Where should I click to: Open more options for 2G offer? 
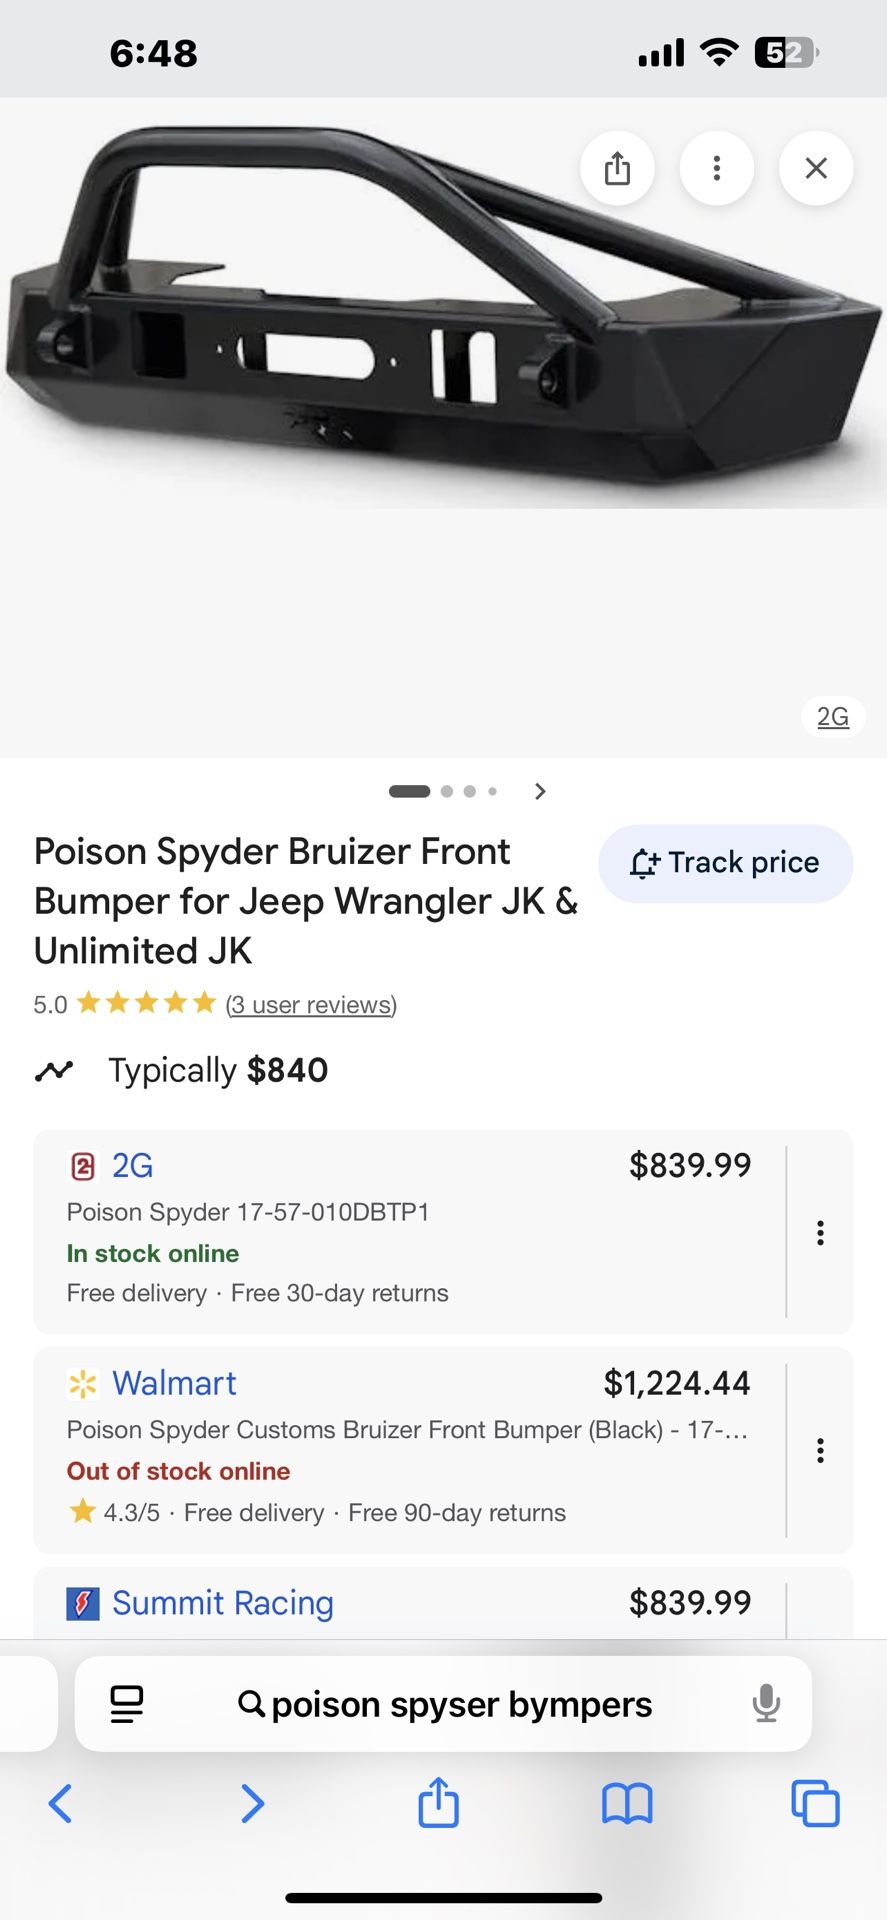point(820,1232)
